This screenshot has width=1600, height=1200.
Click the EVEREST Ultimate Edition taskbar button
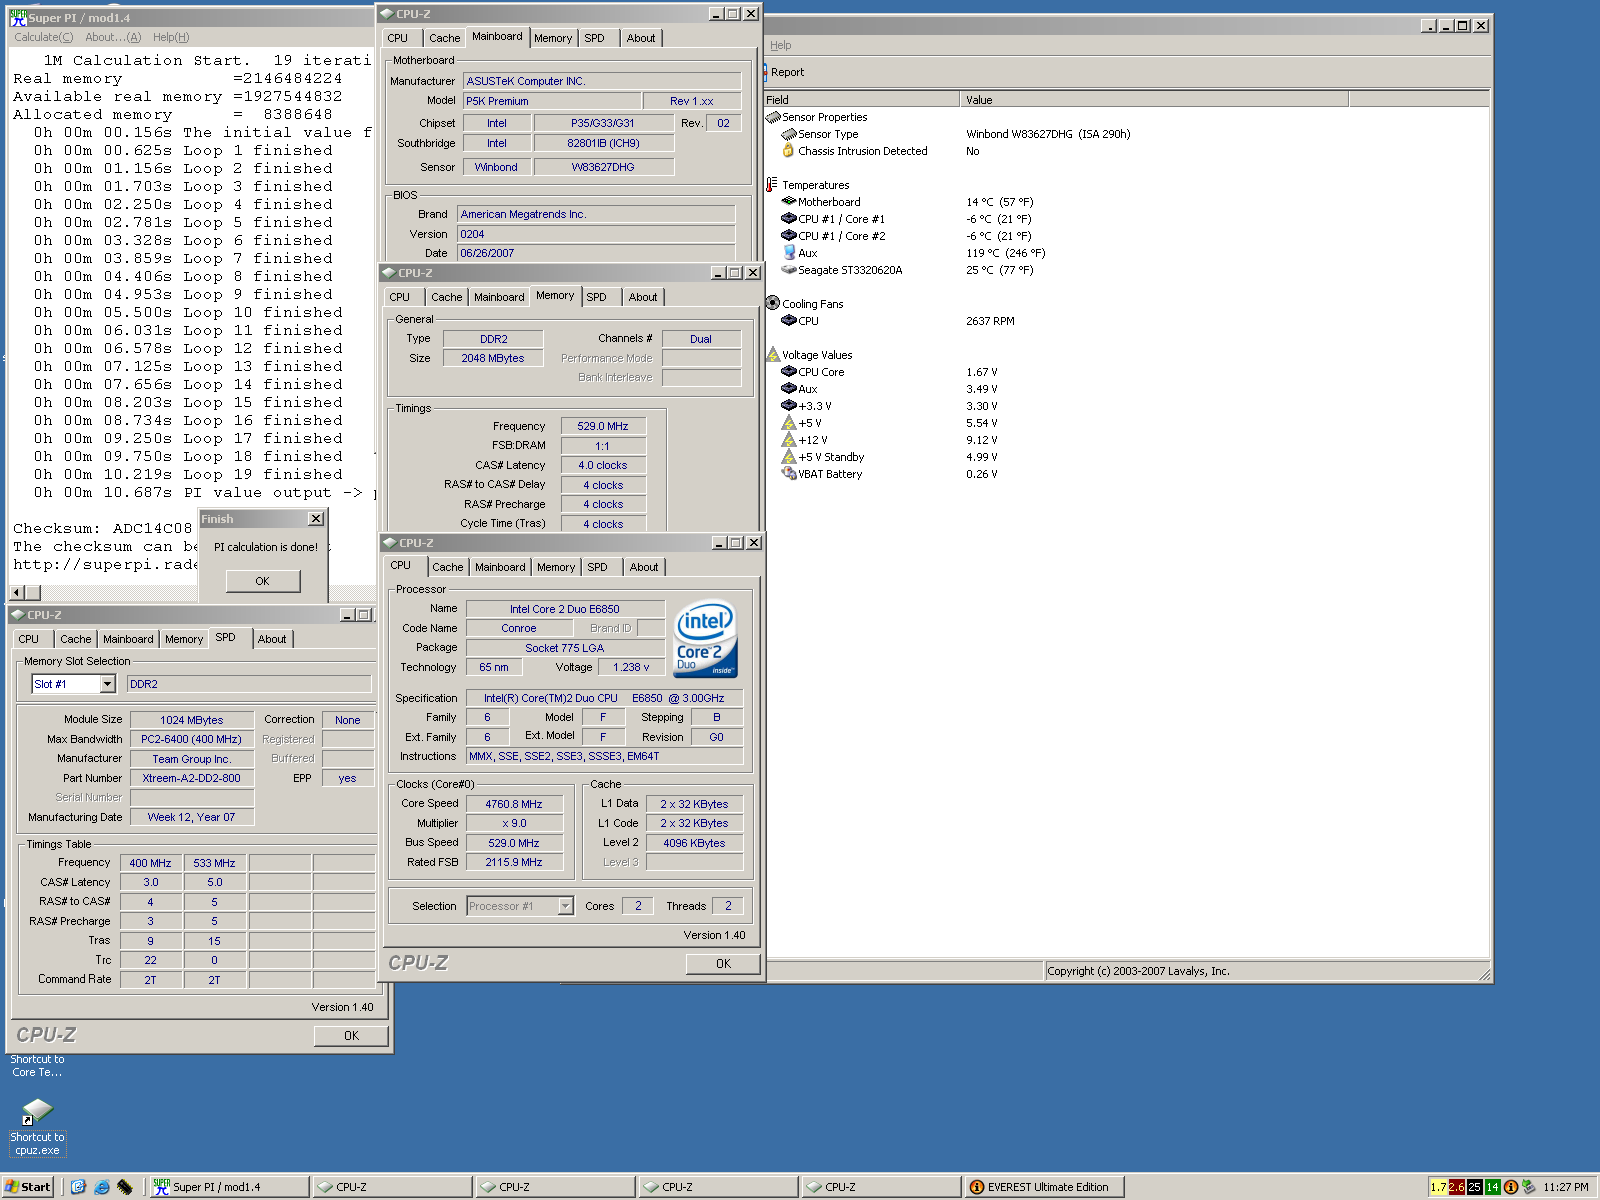coord(1044,1187)
